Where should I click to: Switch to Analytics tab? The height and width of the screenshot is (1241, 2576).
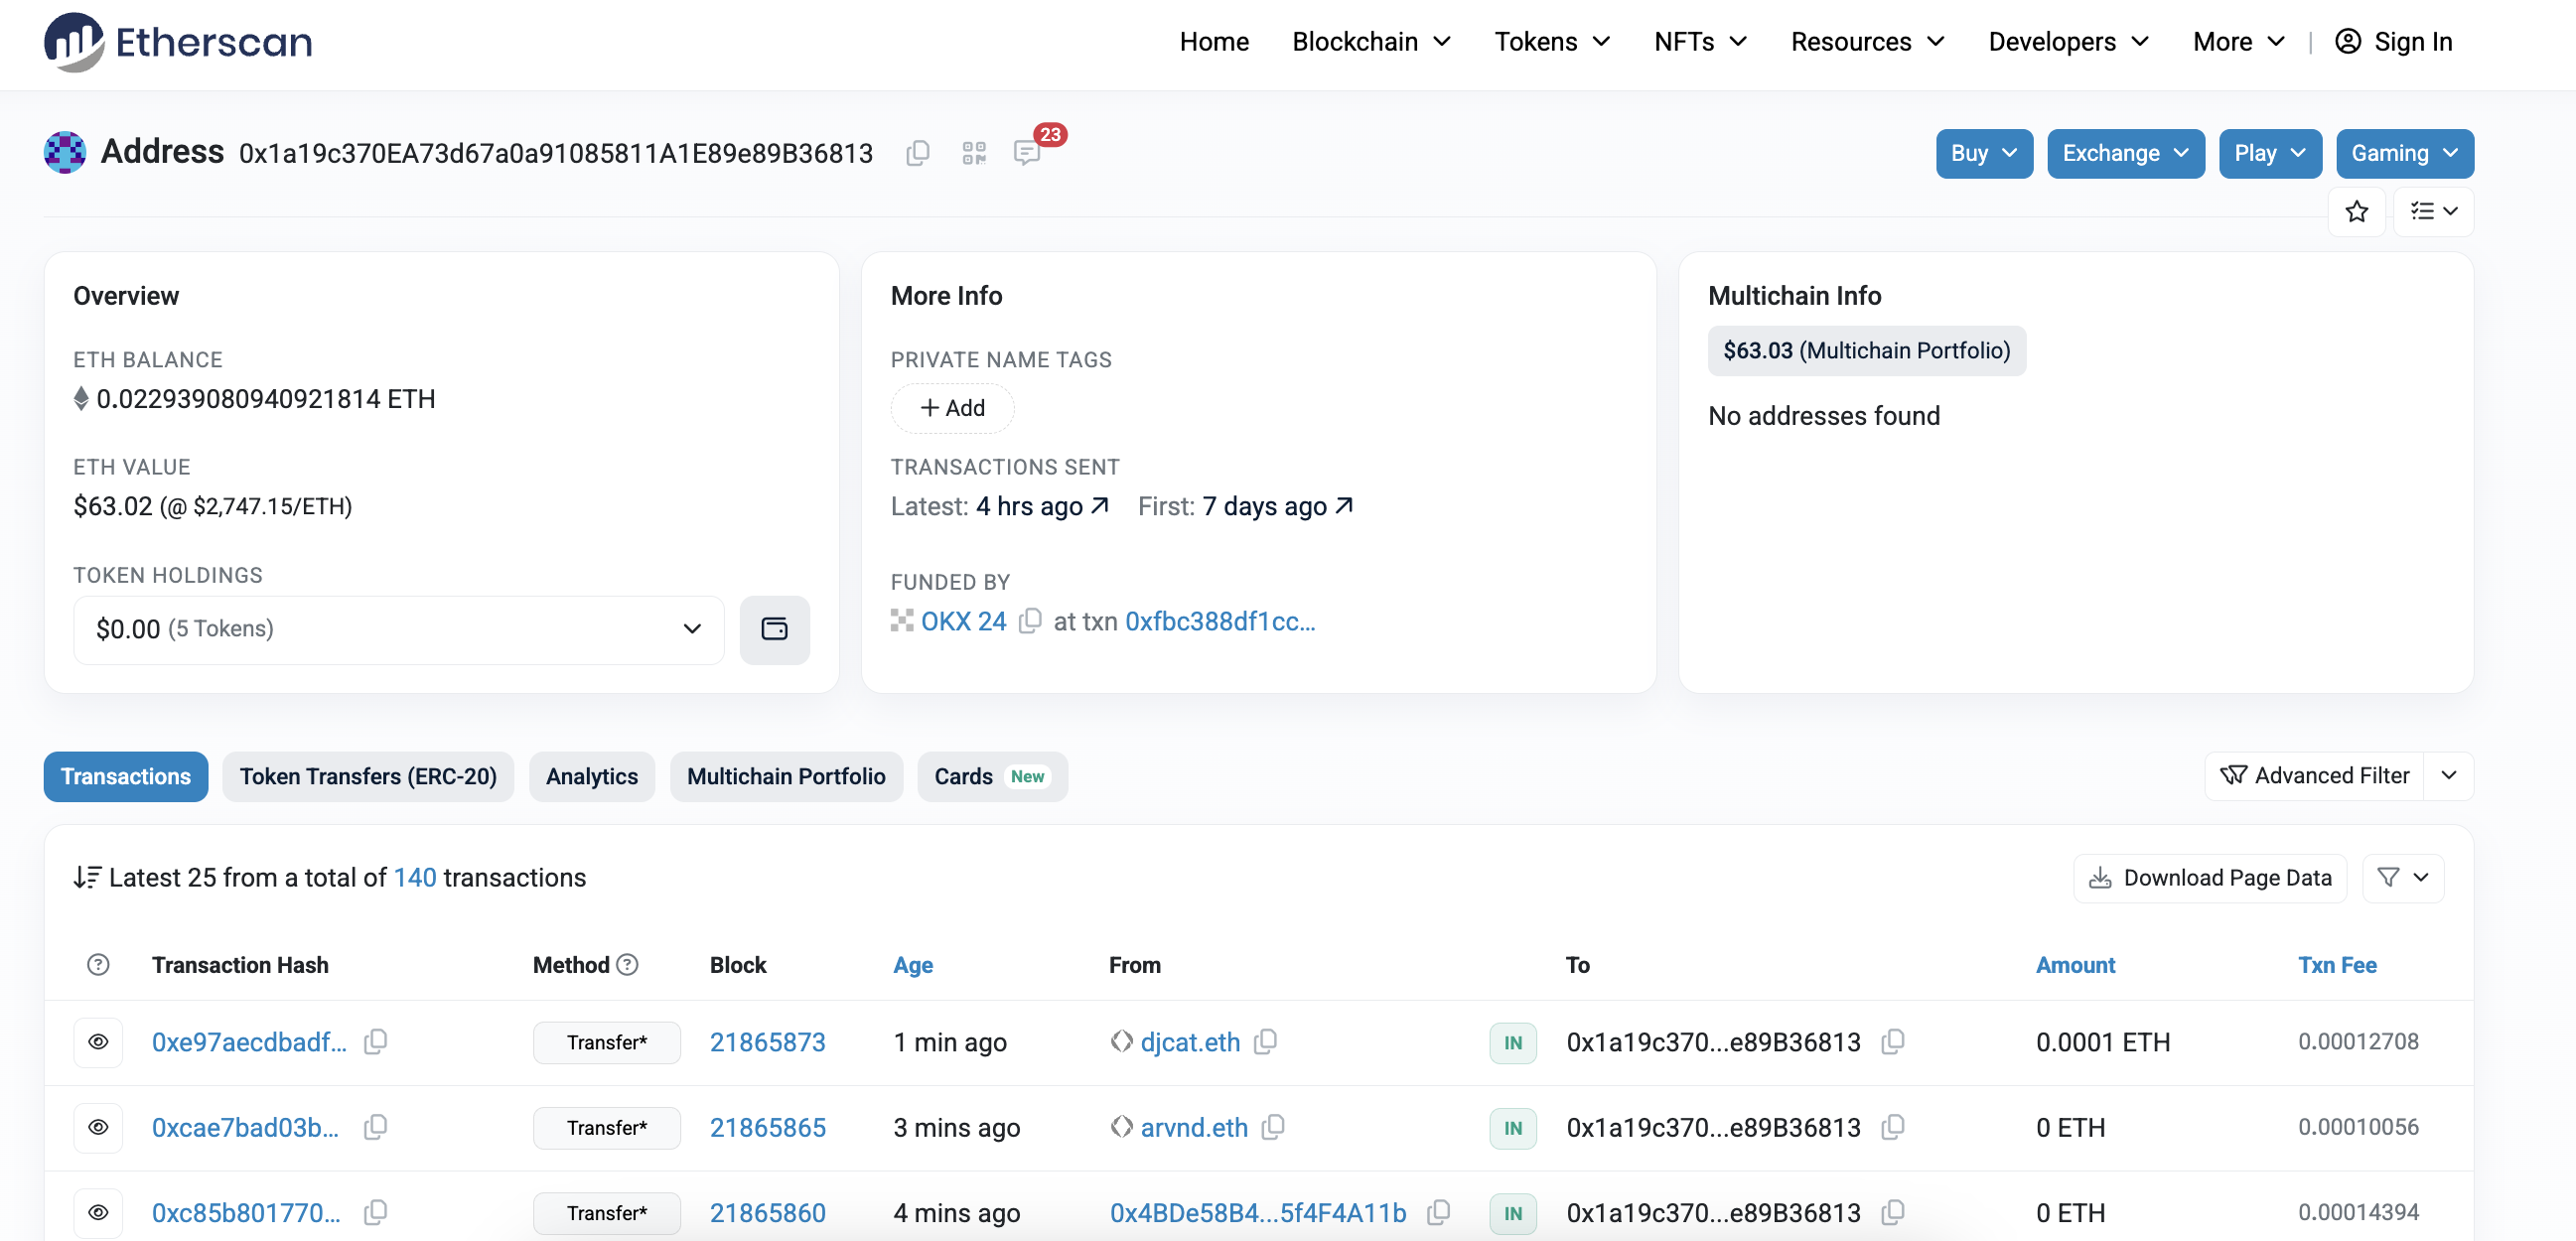[x=593, y=774]
